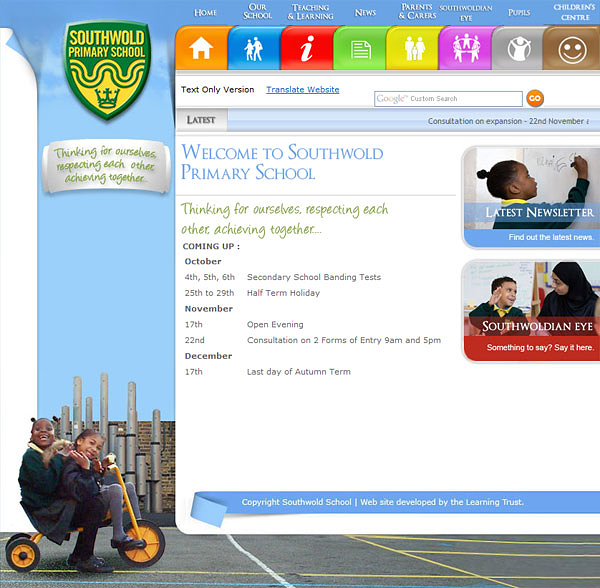
Task: Click the orange GO search button
Action: point(535,98)
